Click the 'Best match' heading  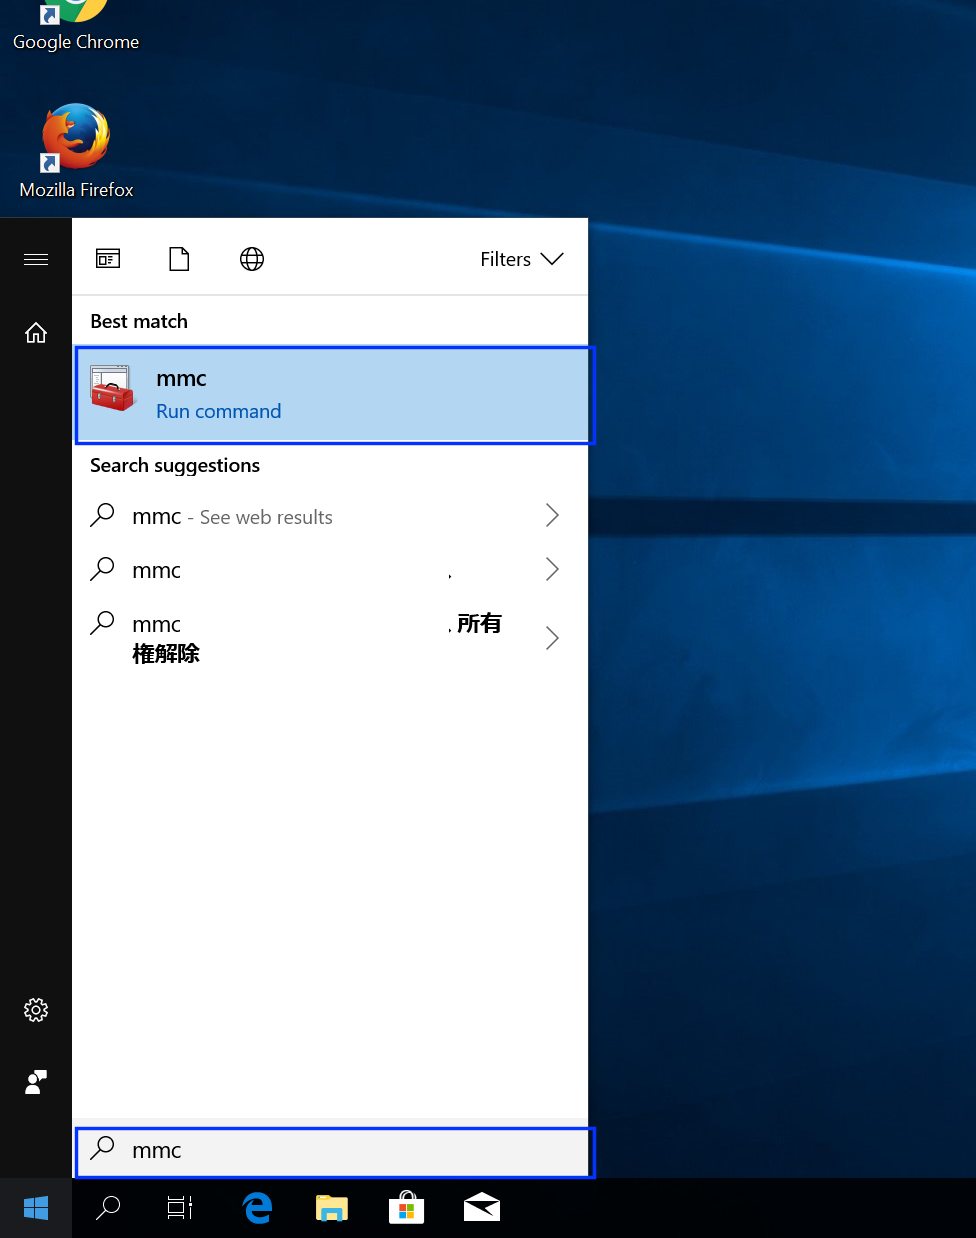139,321
